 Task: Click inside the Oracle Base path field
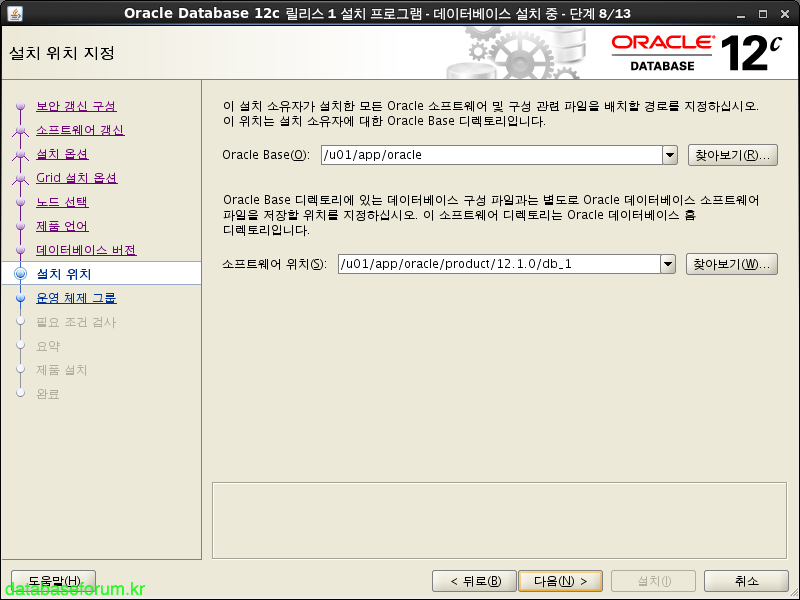click(490, 155)
